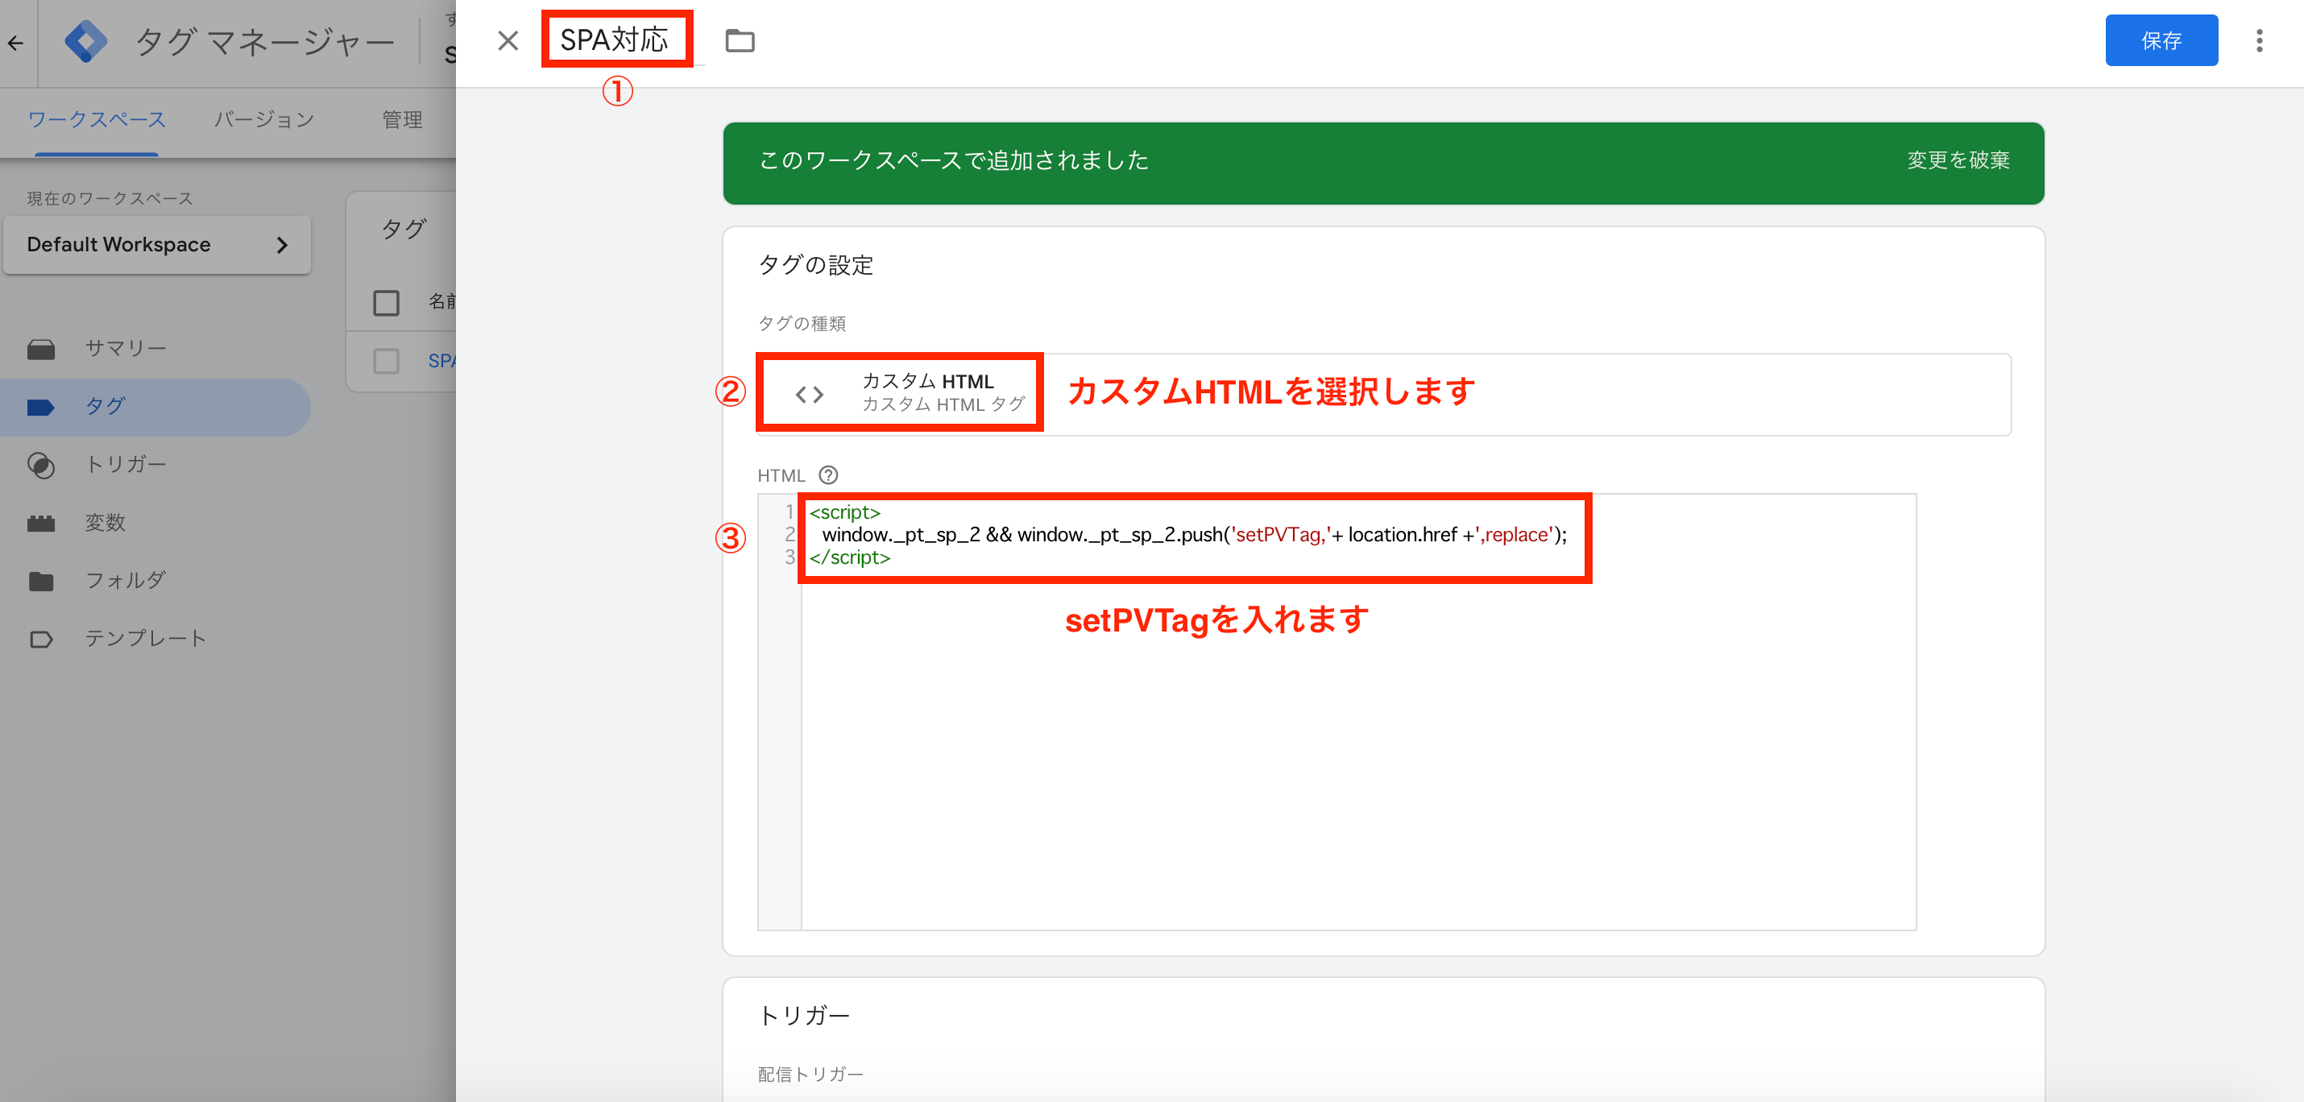
Task: Switch to the バージョン tab
Action: pyautogui.click(x=264, y=119)
